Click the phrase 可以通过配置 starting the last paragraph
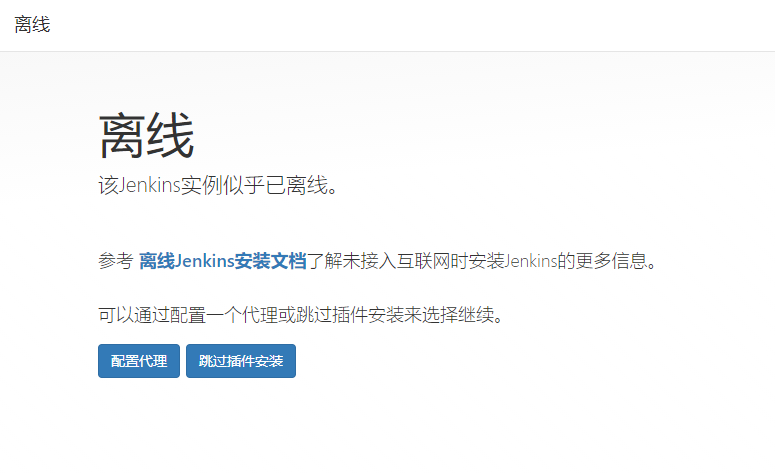775x473 pixels. (152, 314)
